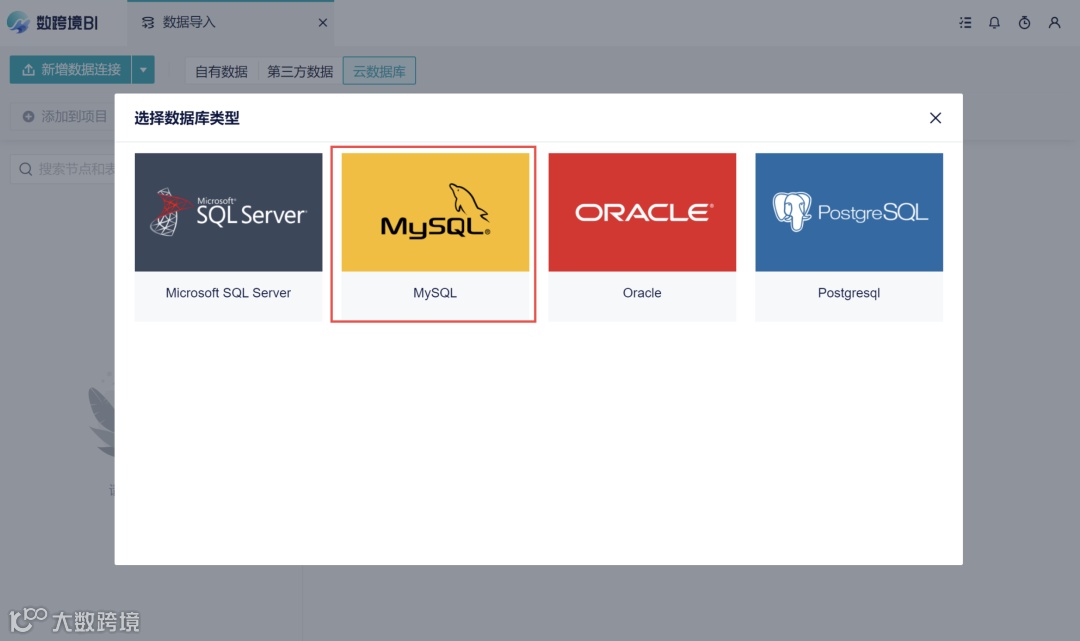The width and height of the screenshot is (1080, 641).
Task: Select the Microsoft SQL Server database card
Action: (228, 236)
